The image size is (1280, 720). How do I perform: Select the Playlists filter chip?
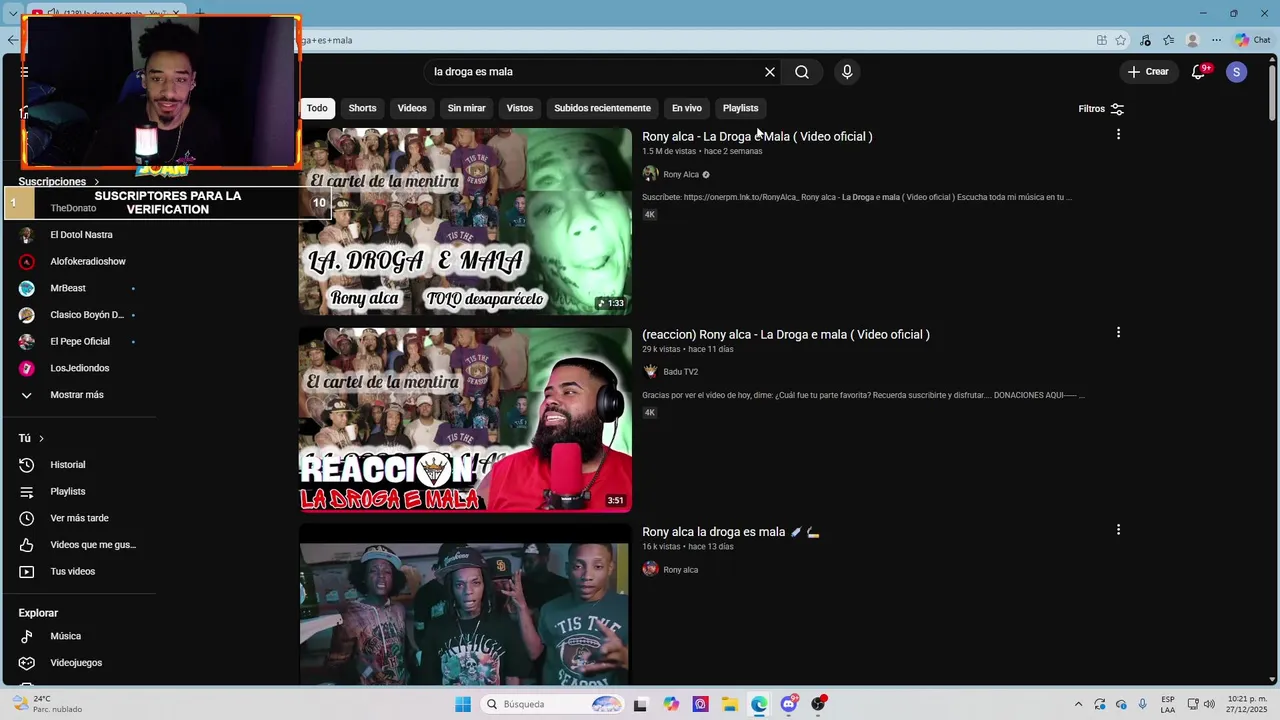coord(740,108)
